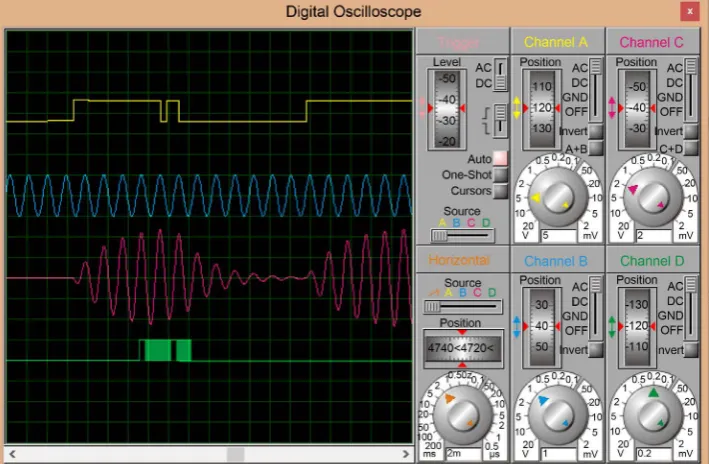Image resolution: width=709 pixels, height=464 pixels.
Task: Click Channel D coupling mode slider
Action: 690,308
